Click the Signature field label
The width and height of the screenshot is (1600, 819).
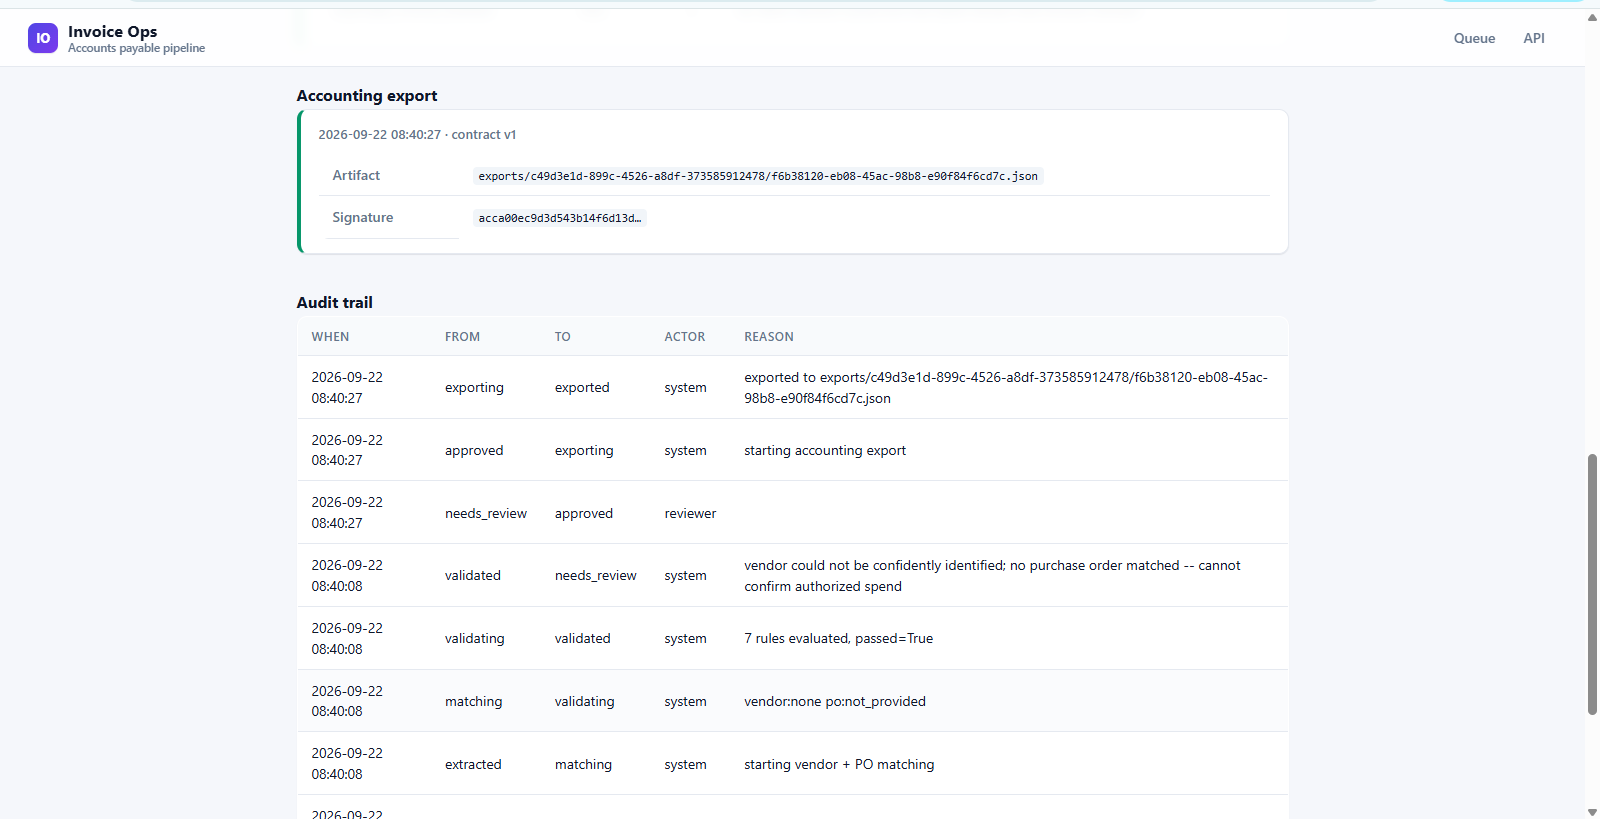coord(363,217)
